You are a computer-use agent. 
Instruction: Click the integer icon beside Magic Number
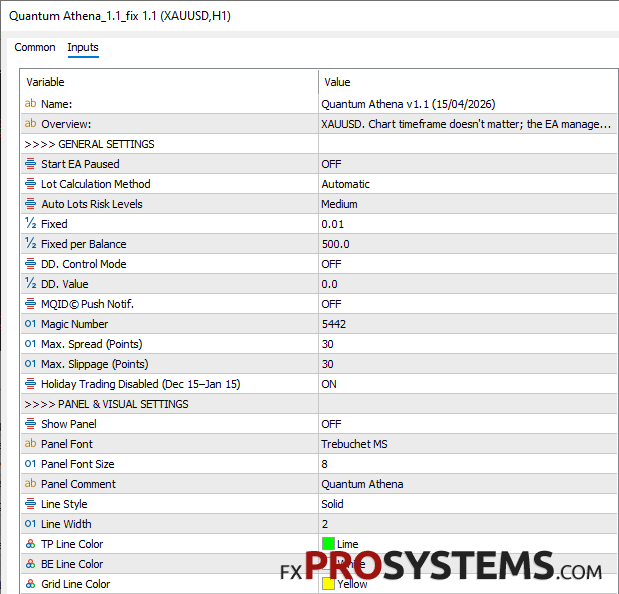tap(30, 324)
